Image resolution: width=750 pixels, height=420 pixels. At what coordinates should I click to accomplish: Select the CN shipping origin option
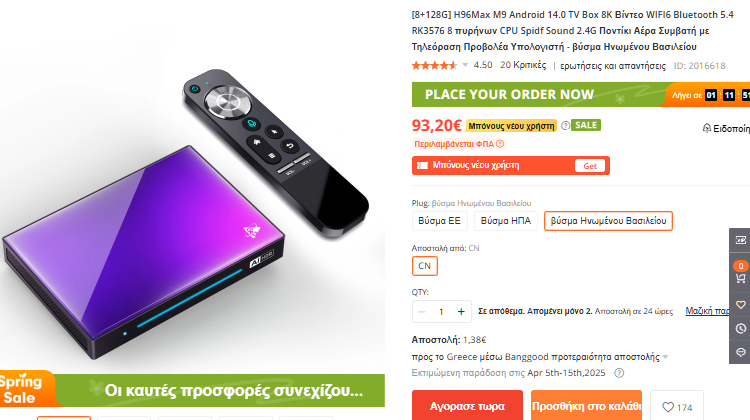(x=425, y=266)
